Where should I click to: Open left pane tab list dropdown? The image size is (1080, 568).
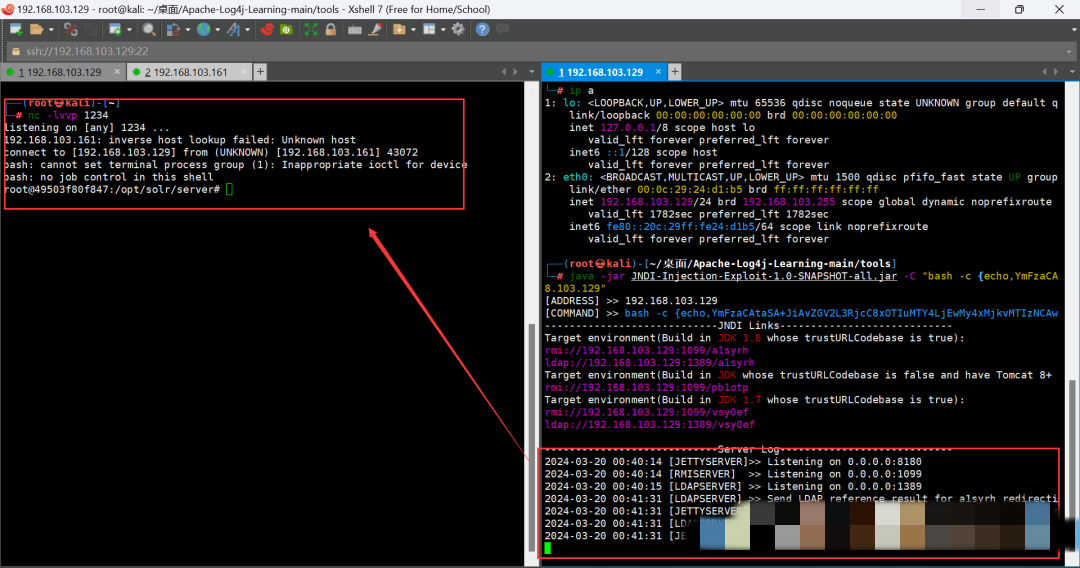(532, 72)
